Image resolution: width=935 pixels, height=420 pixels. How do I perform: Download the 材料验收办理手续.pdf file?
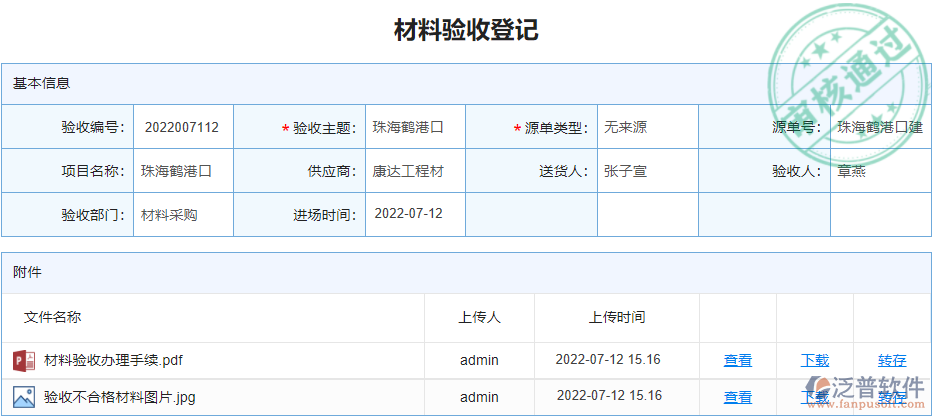click(815, 361)
